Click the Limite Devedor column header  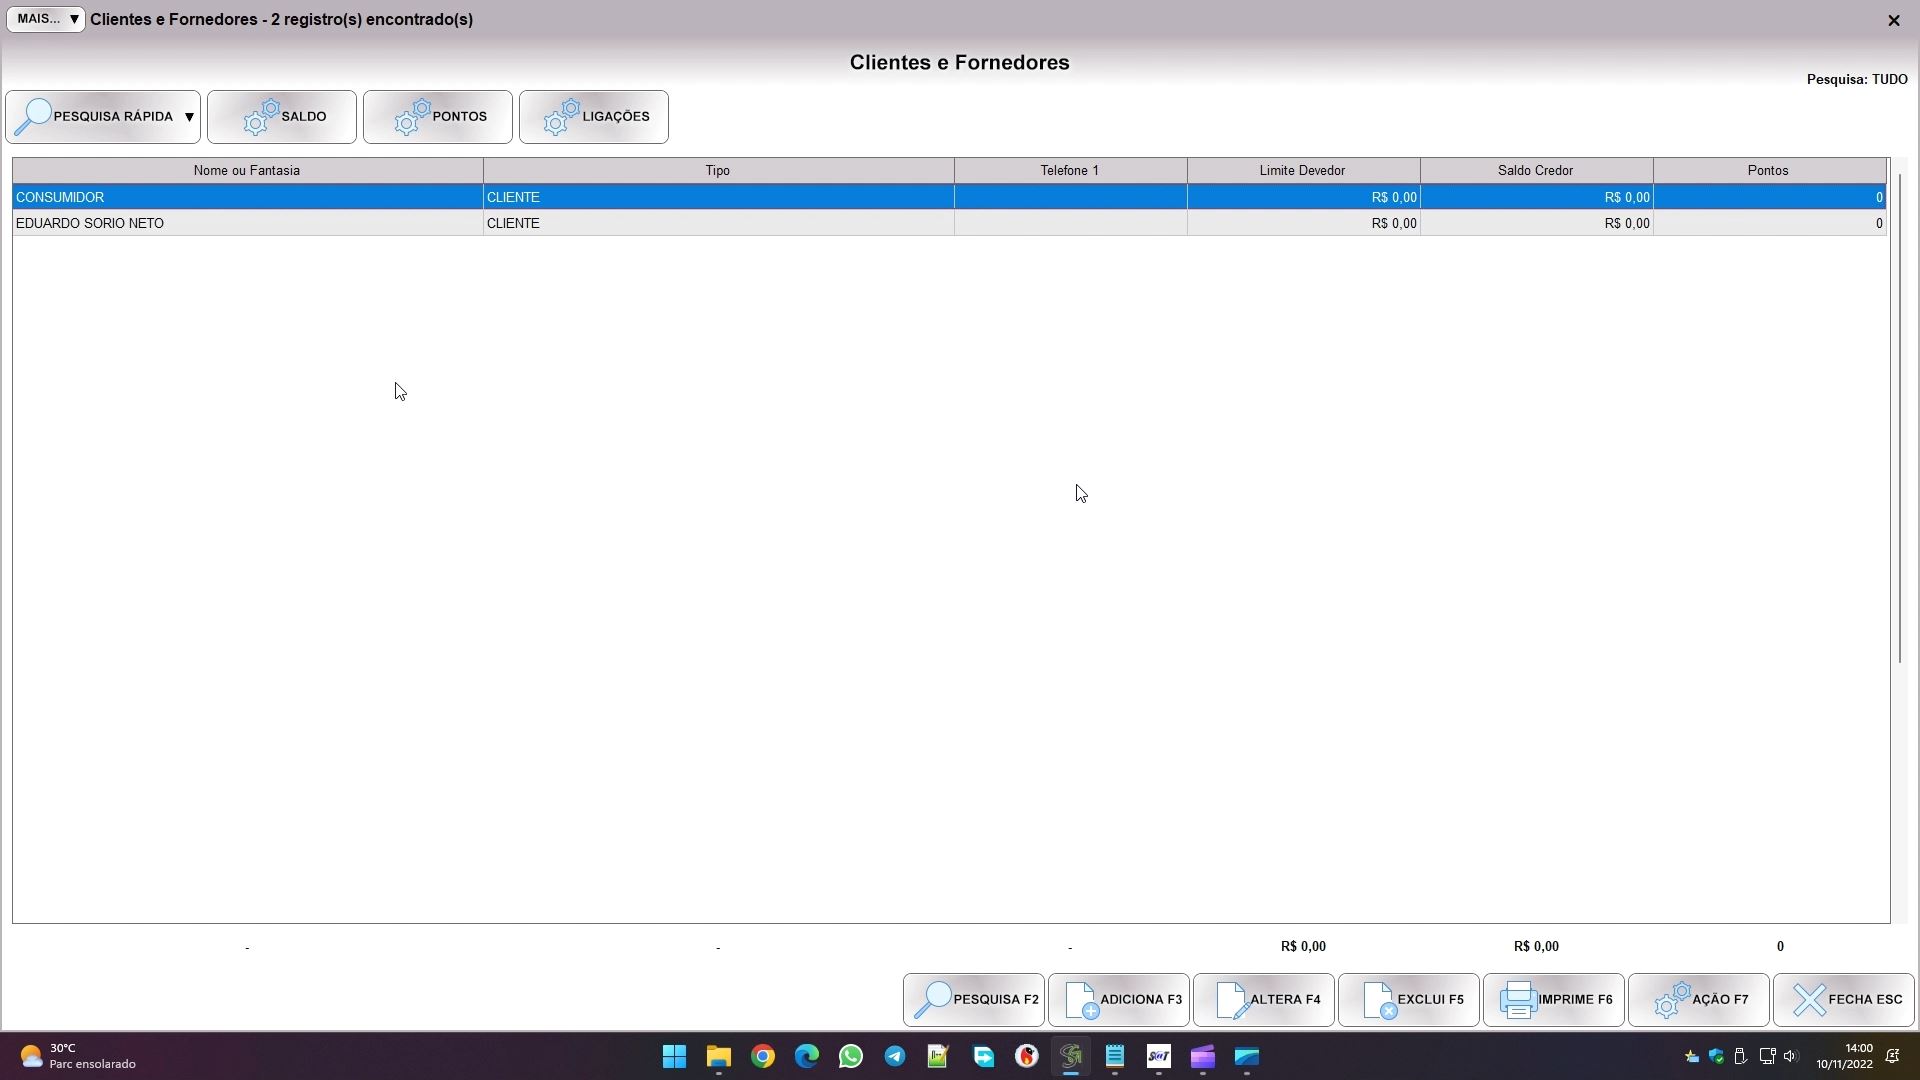(x=1302, y=171)
